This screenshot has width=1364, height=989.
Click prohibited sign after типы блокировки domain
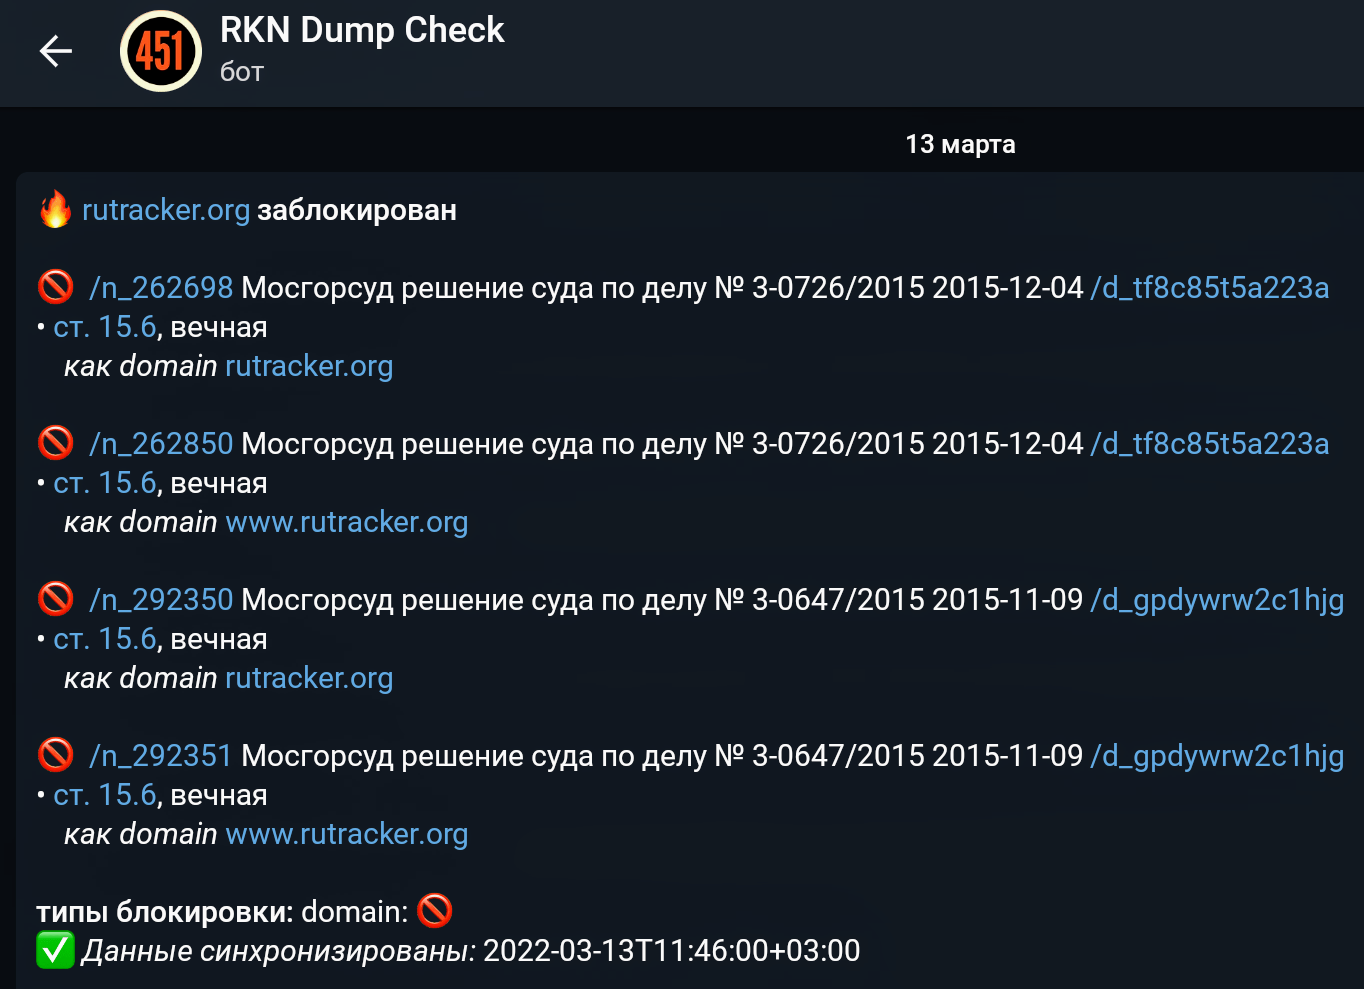tap(435, 911)
